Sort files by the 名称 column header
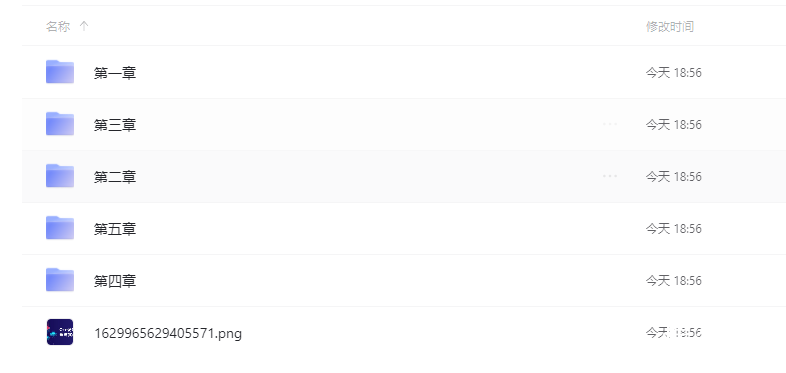Screen dimensions: 786x373 [58, 26]
